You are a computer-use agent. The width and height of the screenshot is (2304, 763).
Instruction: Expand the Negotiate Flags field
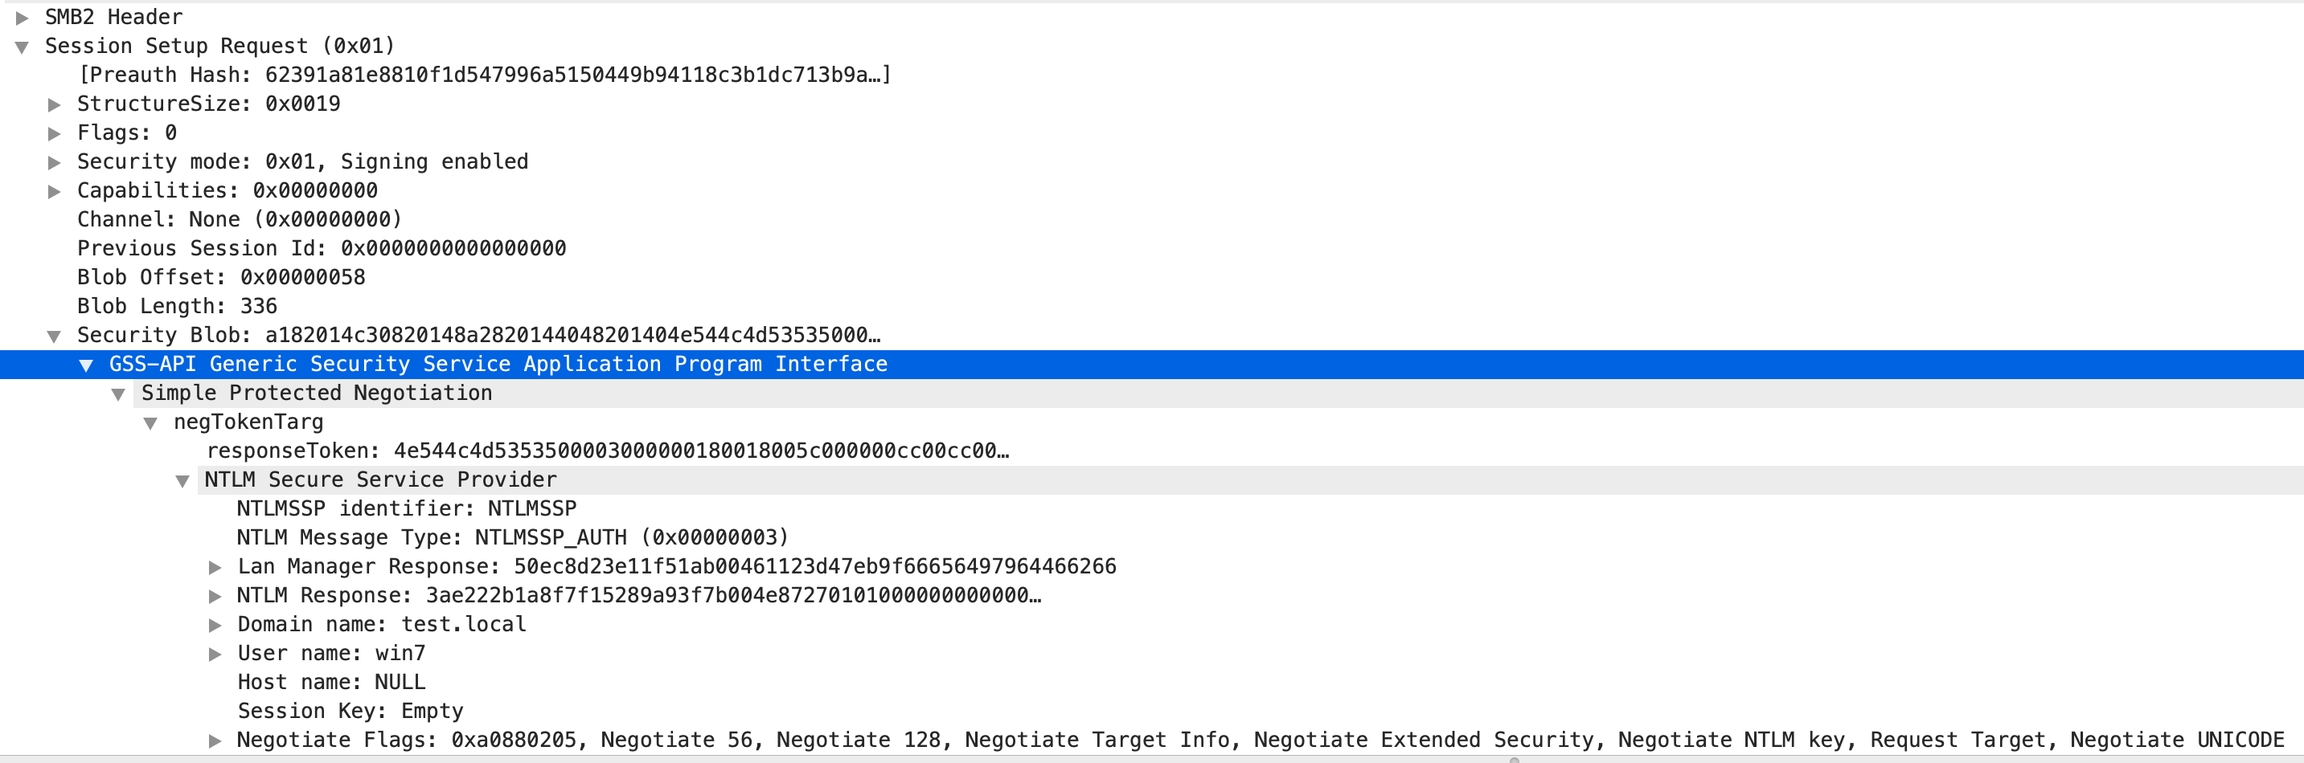coord(215,741)
